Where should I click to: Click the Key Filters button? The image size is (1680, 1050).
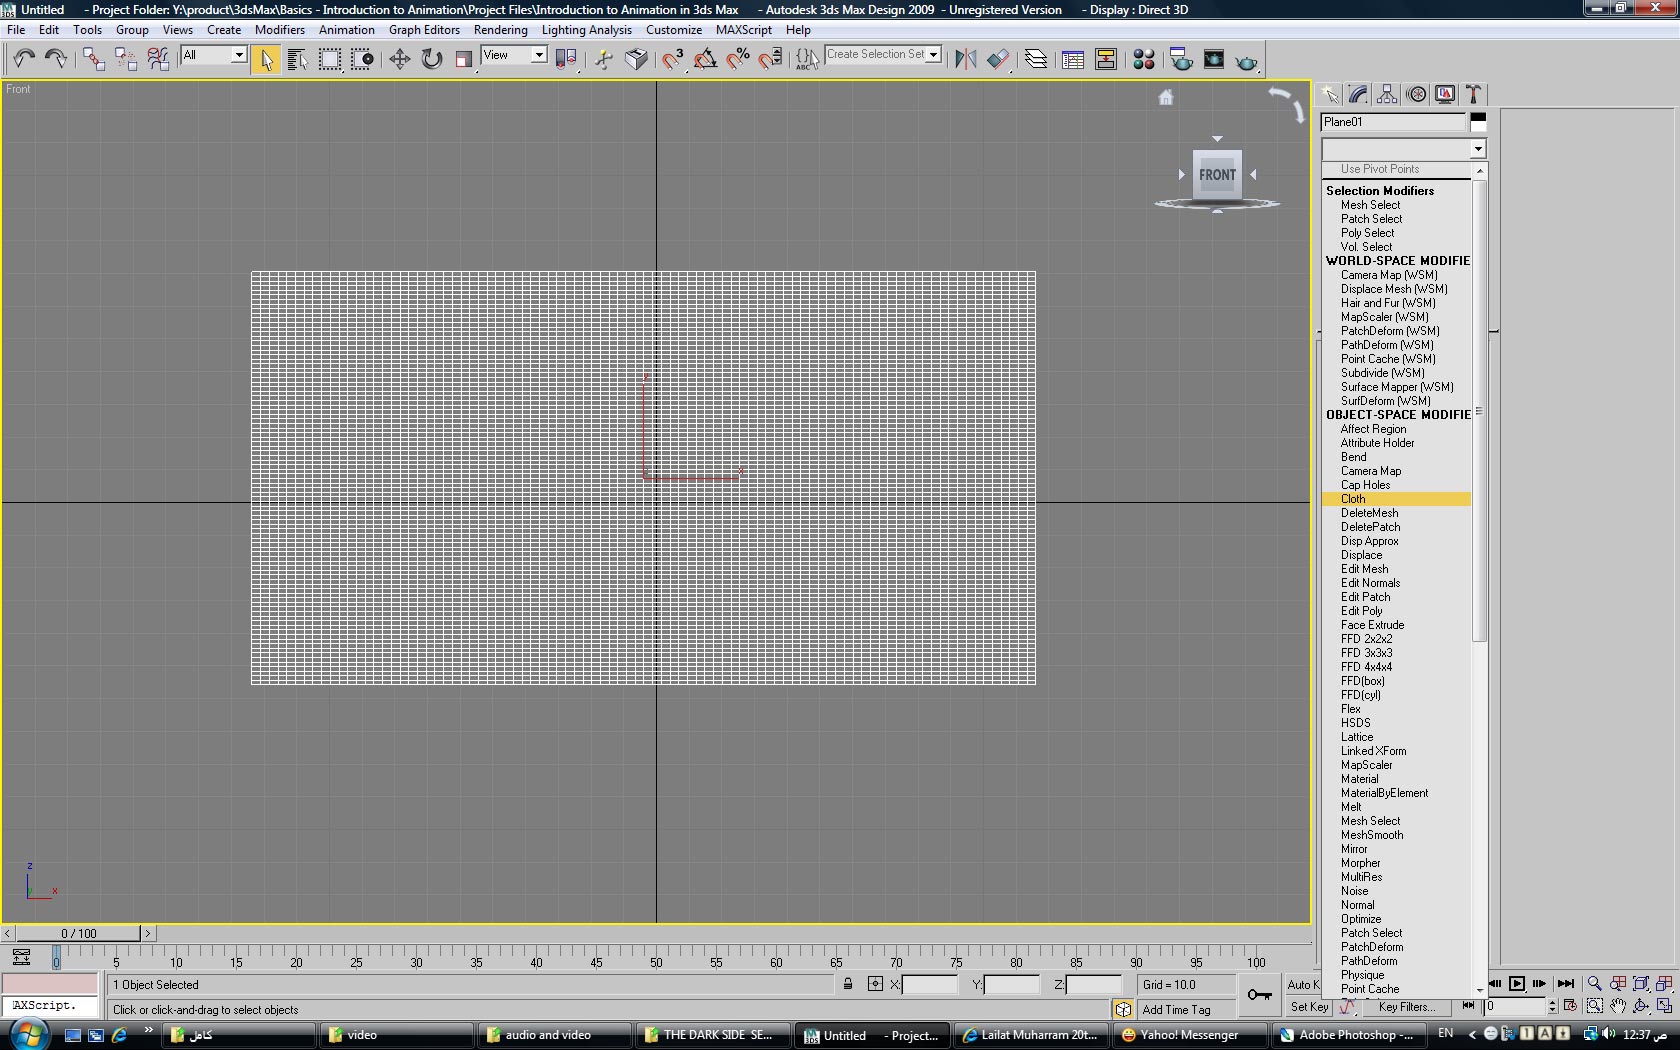1406,1007
